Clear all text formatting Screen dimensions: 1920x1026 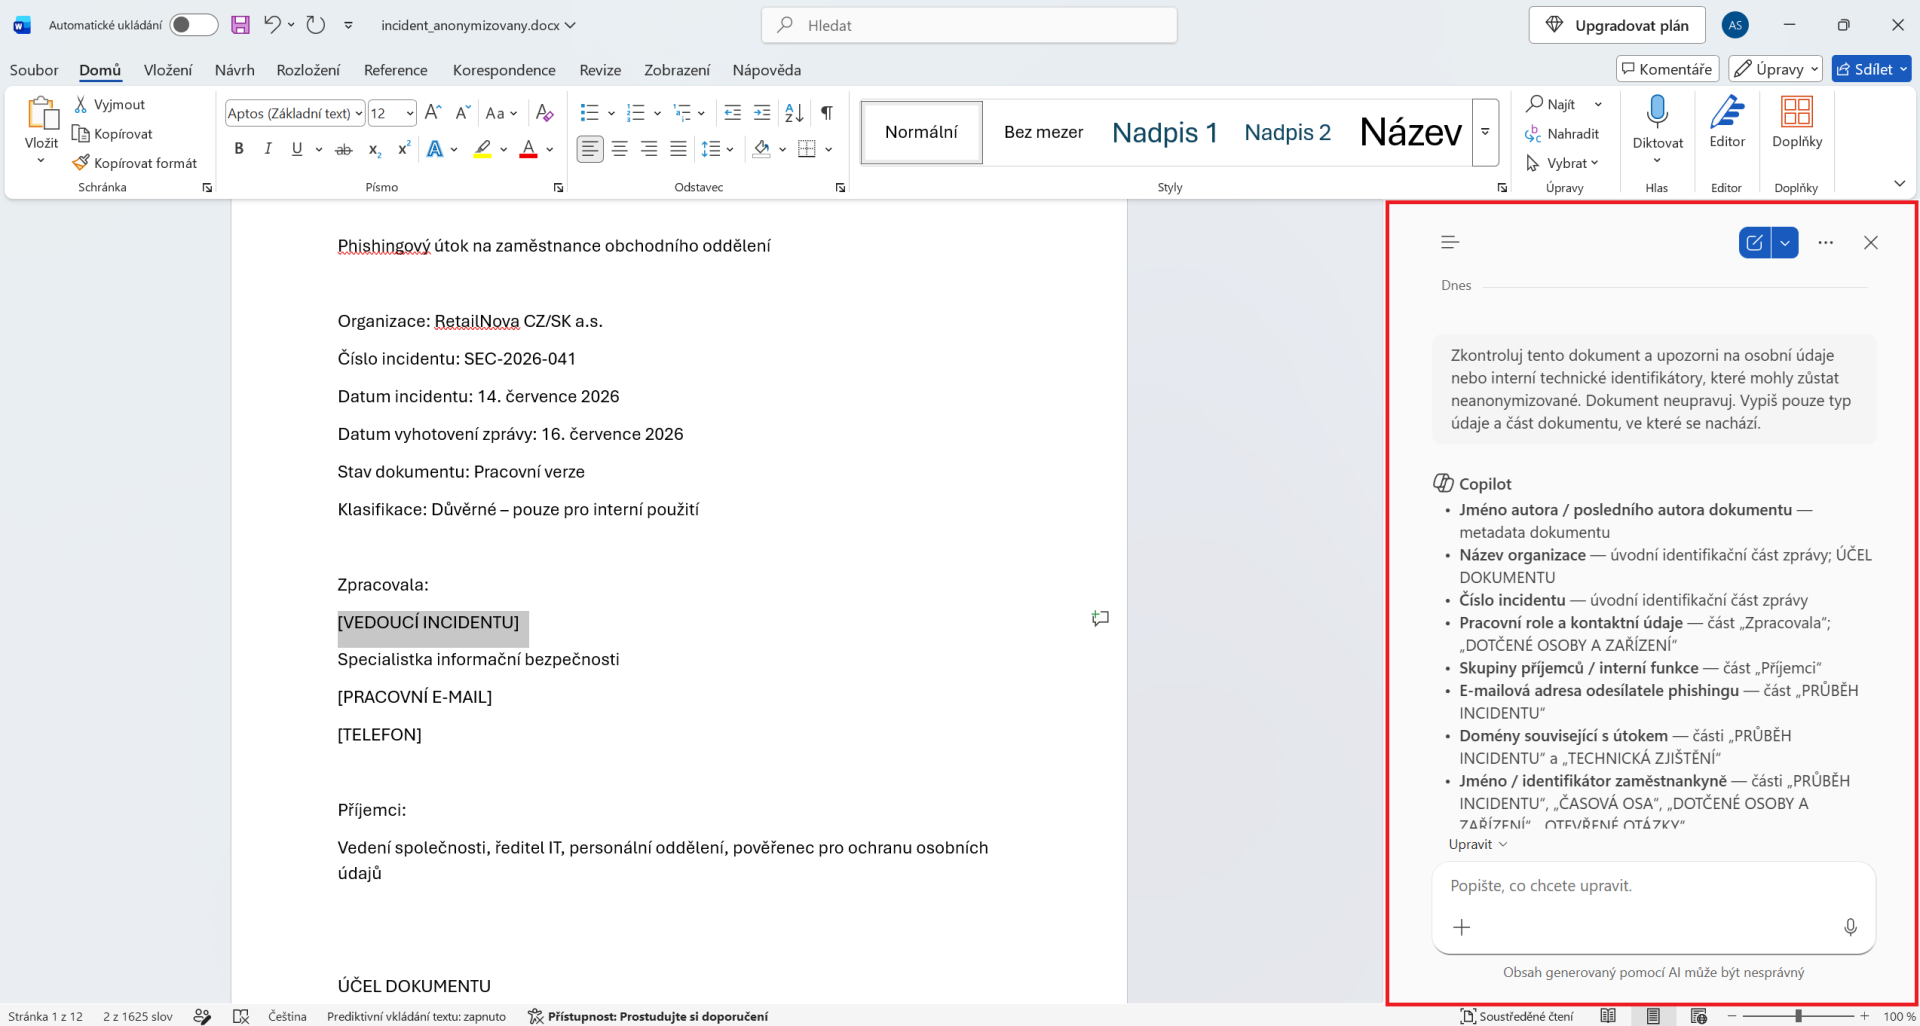[544, 113]
